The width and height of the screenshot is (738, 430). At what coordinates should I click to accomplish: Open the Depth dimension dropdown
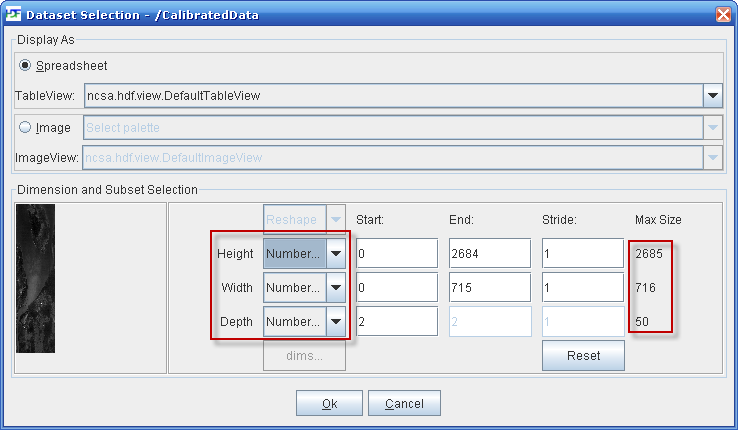coord(336,322)
